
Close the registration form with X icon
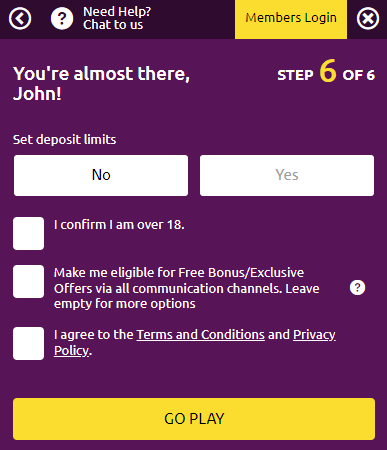tap(368, 18)
